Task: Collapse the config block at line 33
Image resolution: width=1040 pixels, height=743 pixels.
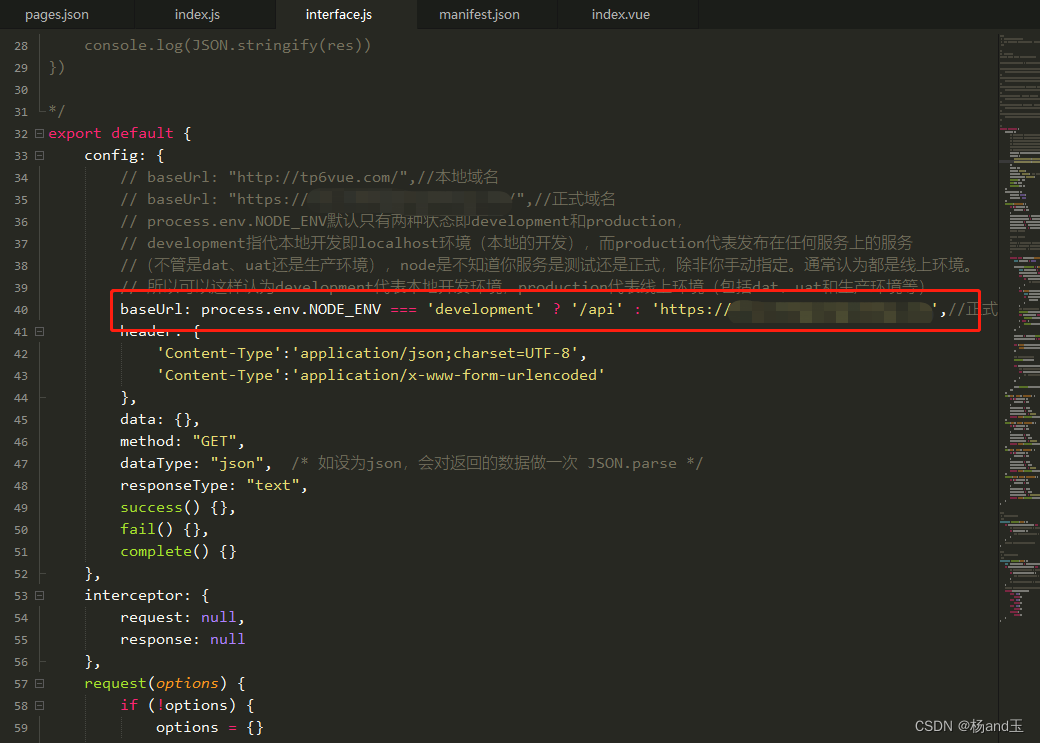Action: point(39,155)
